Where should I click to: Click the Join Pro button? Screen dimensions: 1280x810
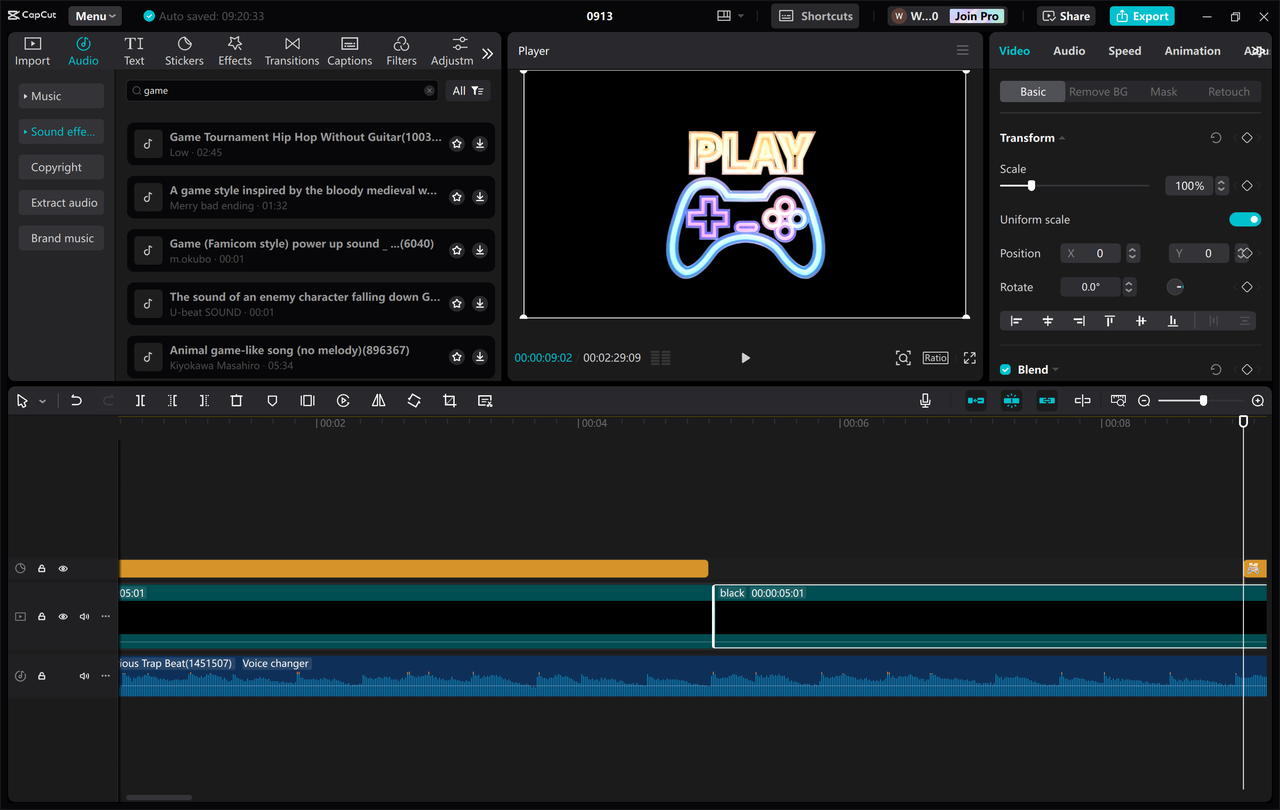tap(975, 15)
